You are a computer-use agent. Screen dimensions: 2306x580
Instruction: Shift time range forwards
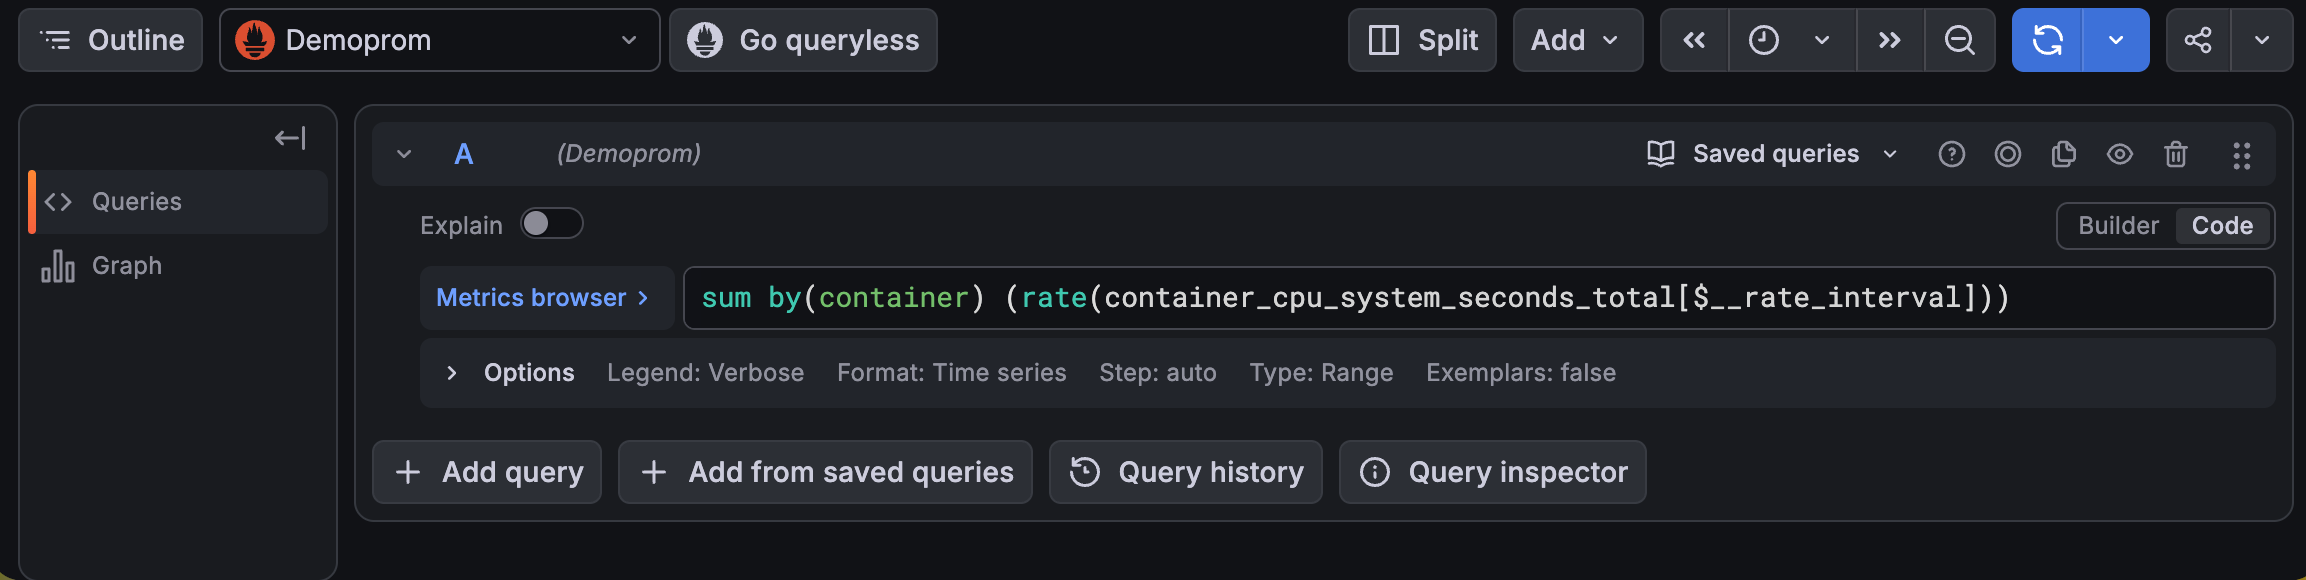click(x=1890, y=40)
